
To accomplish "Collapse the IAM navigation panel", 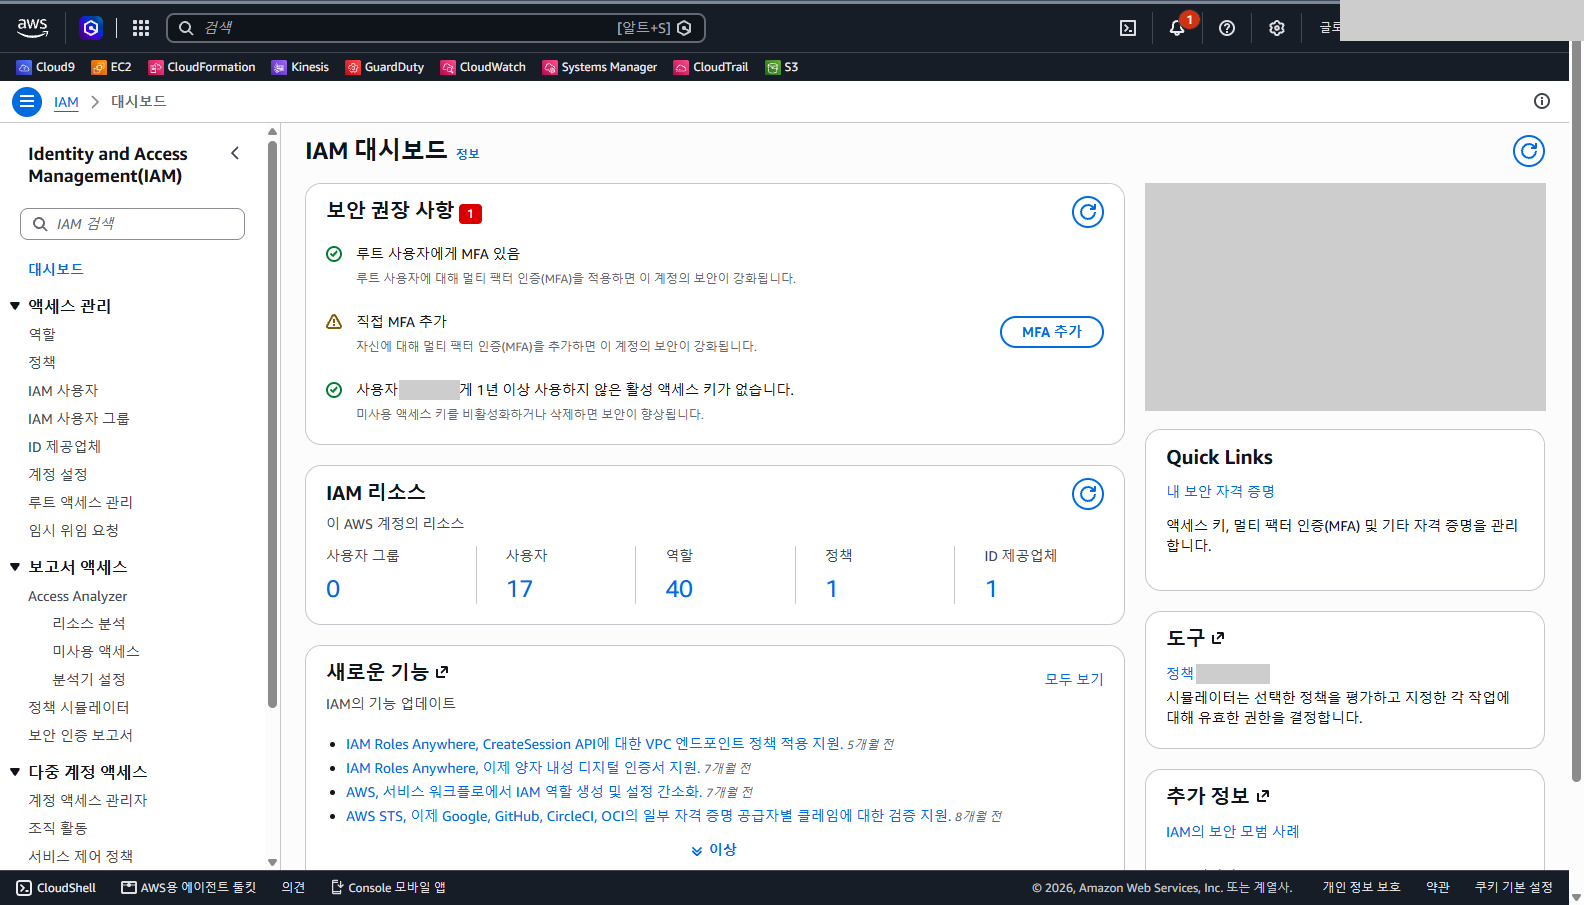I will pyautogui.click(x=235, y=153).
